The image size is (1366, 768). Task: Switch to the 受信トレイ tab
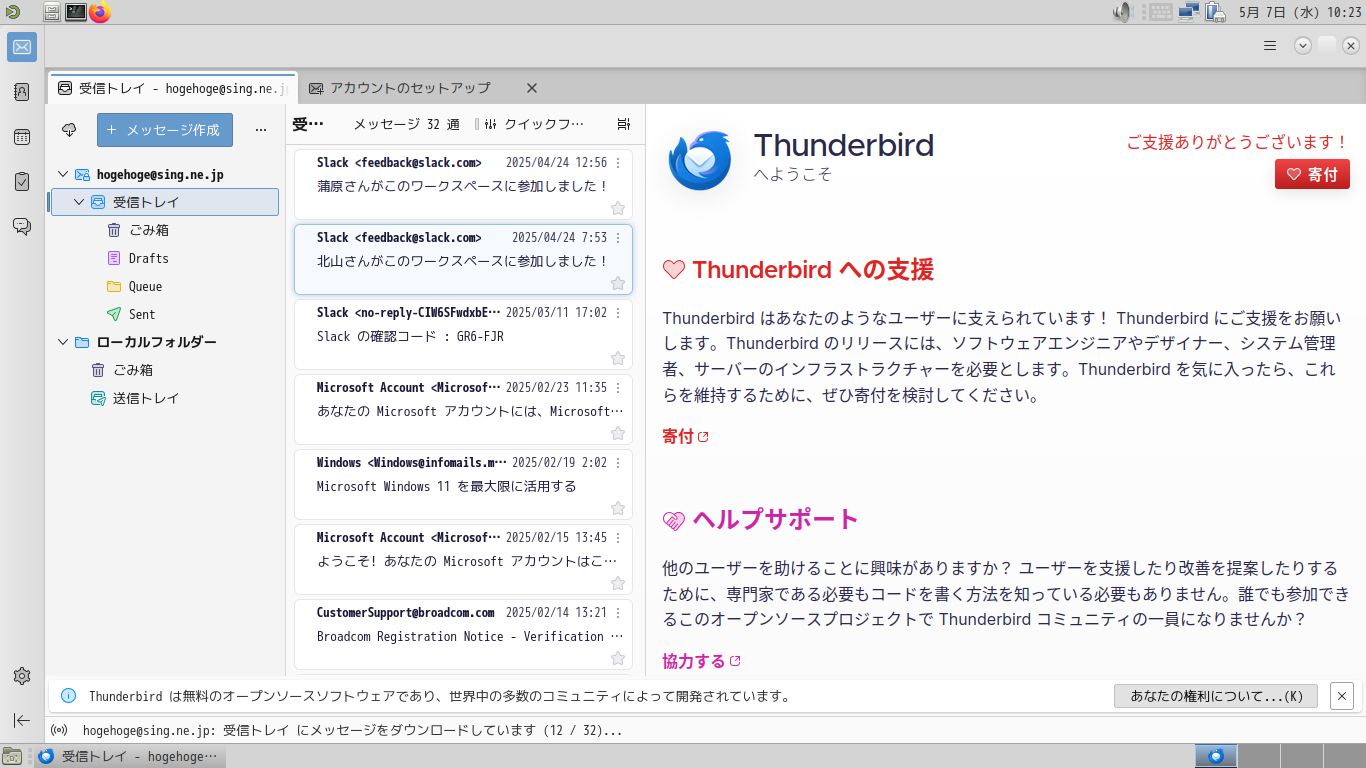coord(173,88)
